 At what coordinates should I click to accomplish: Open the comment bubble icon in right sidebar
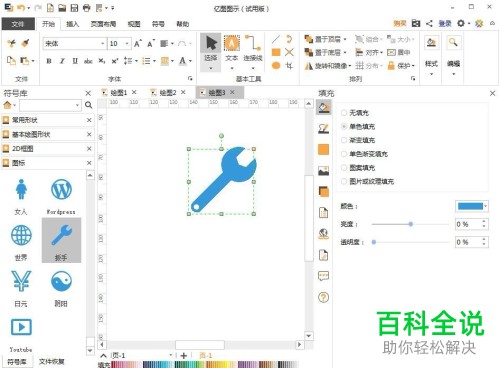(323, 276)
